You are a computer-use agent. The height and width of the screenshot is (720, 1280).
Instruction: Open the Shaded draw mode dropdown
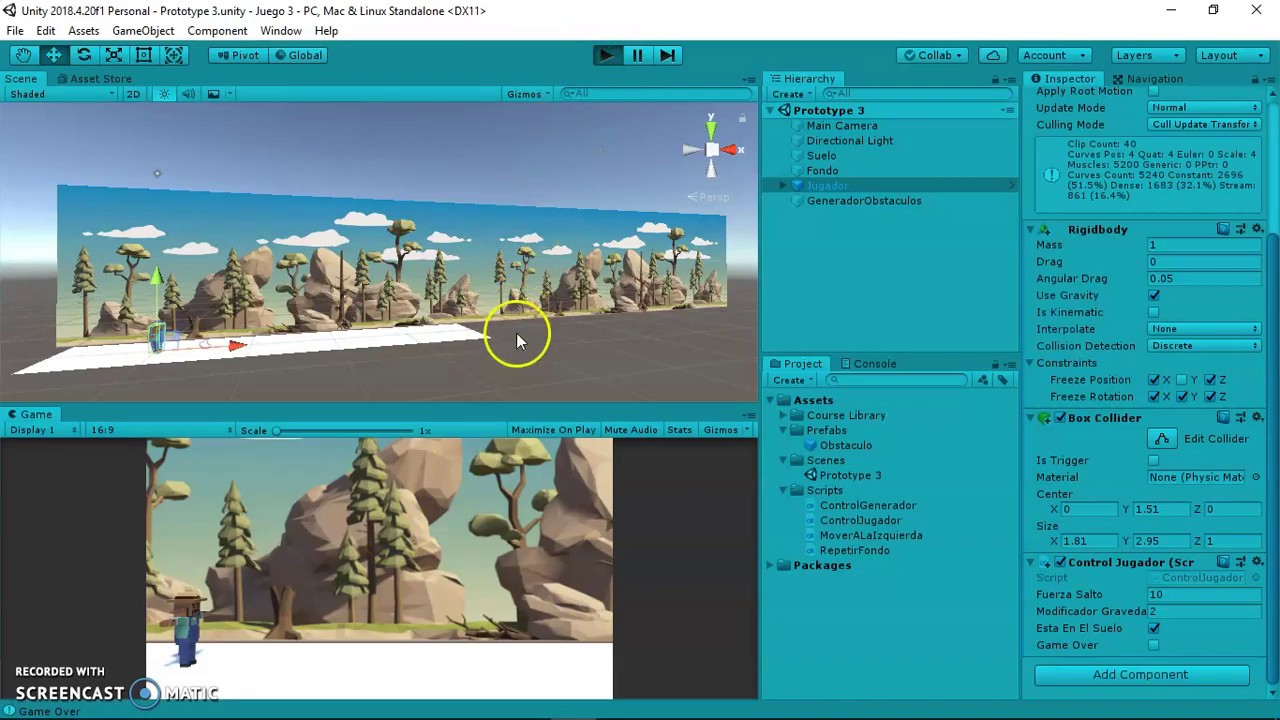point(62,94)
